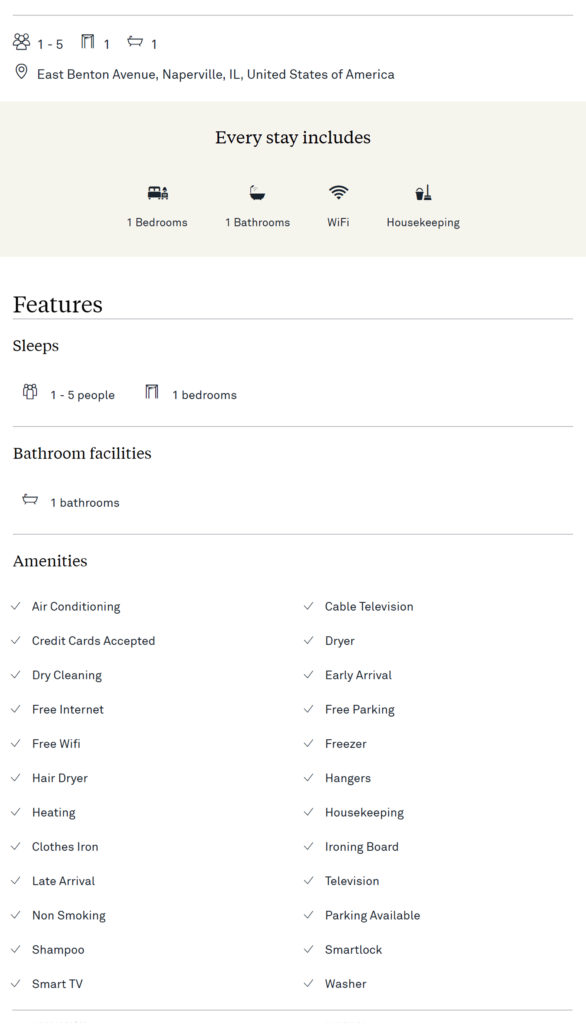Viewport: 586px width, 1024px height.
Task: Click the guests icon beside 1 - 5
Action: (x=22, y=42)
